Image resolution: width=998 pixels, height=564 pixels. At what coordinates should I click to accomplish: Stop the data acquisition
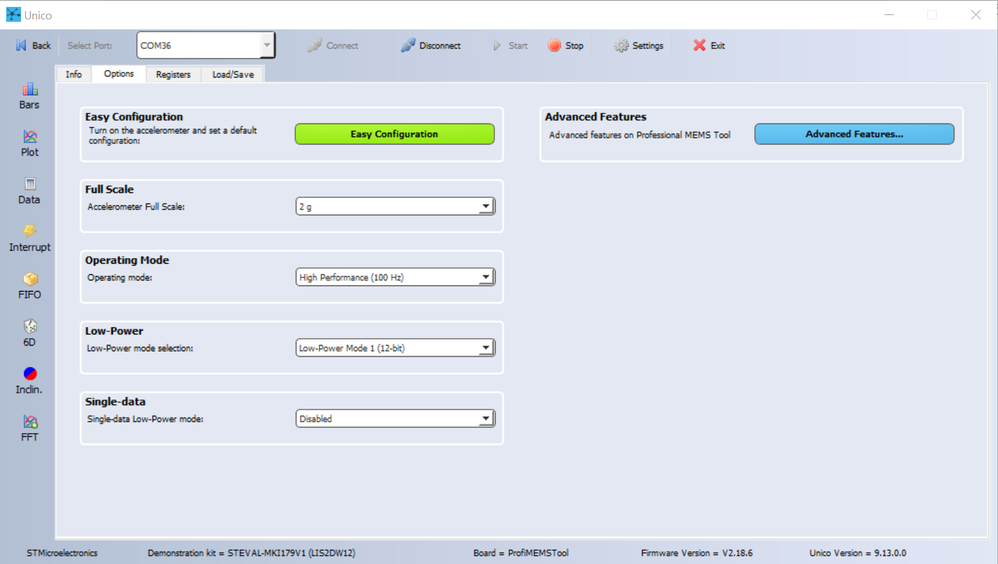[566, 45]
